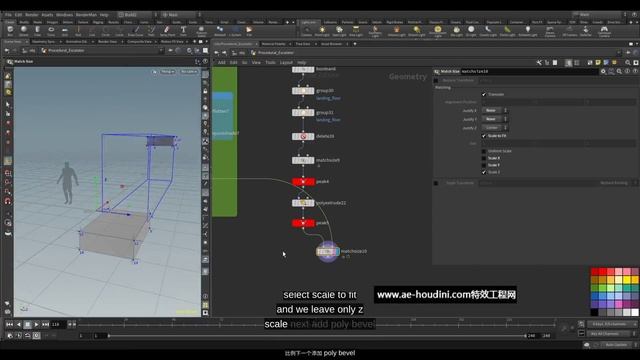Select the Ambient Light bulb shelf tool
Viewport: 640px width, 360px height.
click(528, 31)
